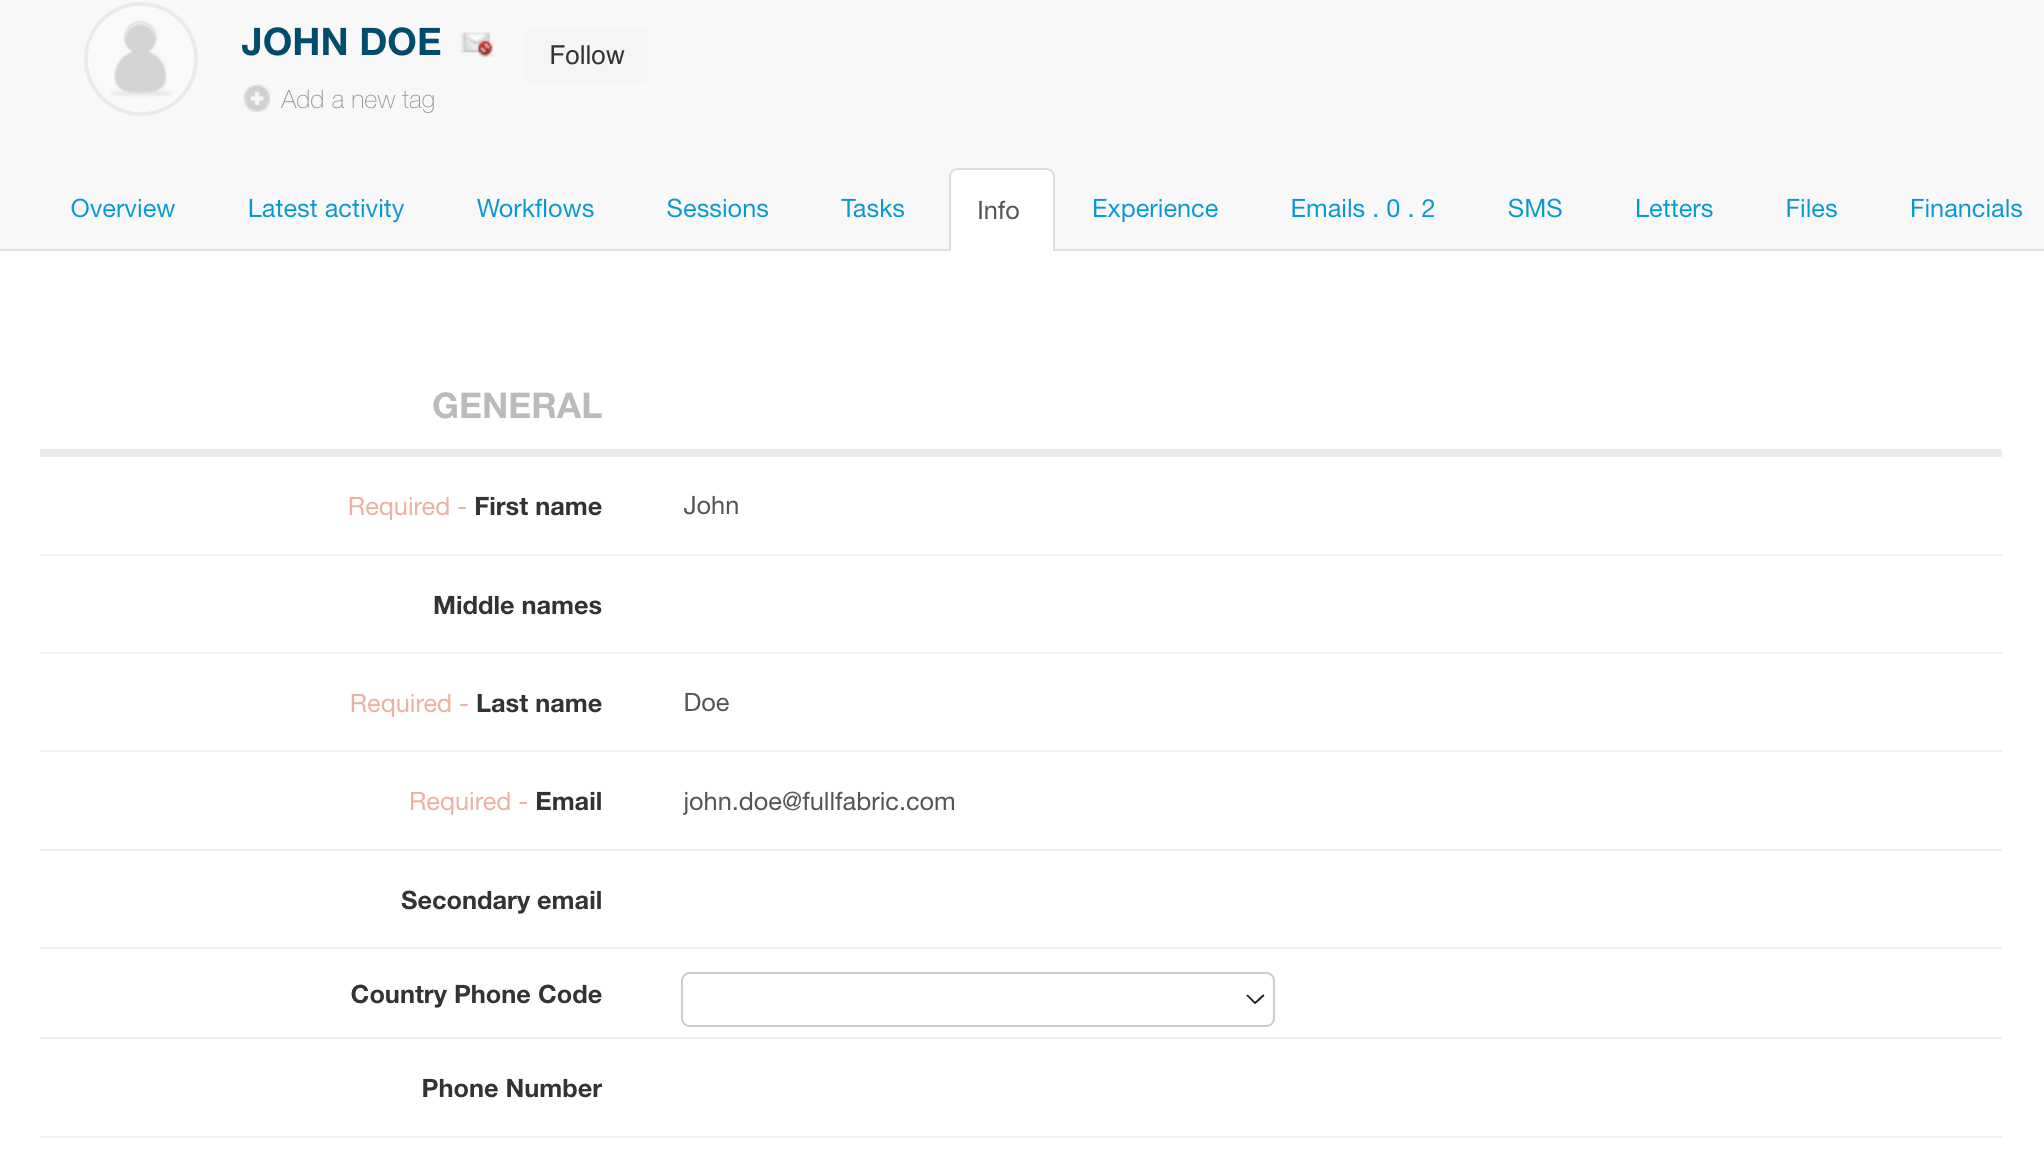Click the email value john.doe@fullfabric.com
2044x1149 pixels.
(818, 802)
